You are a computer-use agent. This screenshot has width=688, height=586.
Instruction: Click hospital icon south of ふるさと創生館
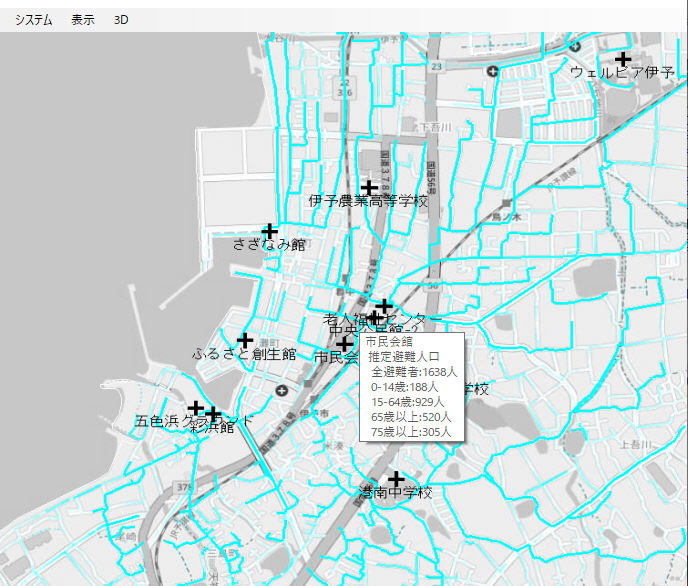282,390
